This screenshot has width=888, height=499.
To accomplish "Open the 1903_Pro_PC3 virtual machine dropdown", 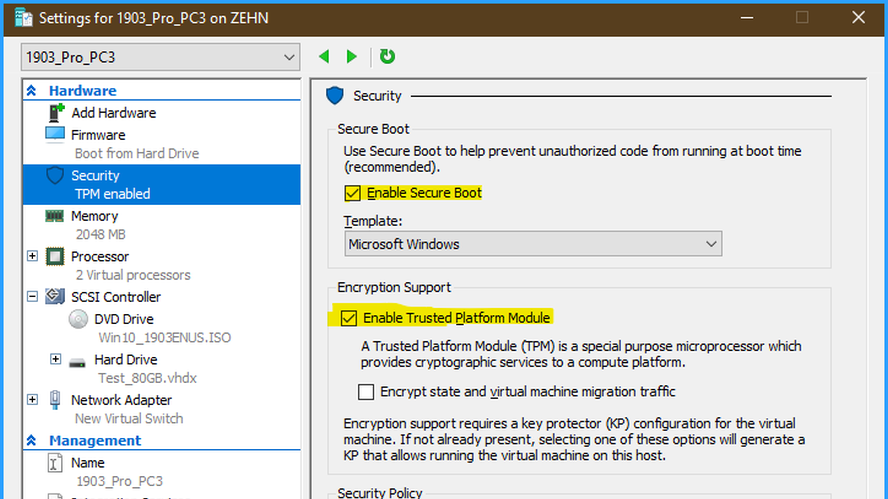I will click(160, 57).
